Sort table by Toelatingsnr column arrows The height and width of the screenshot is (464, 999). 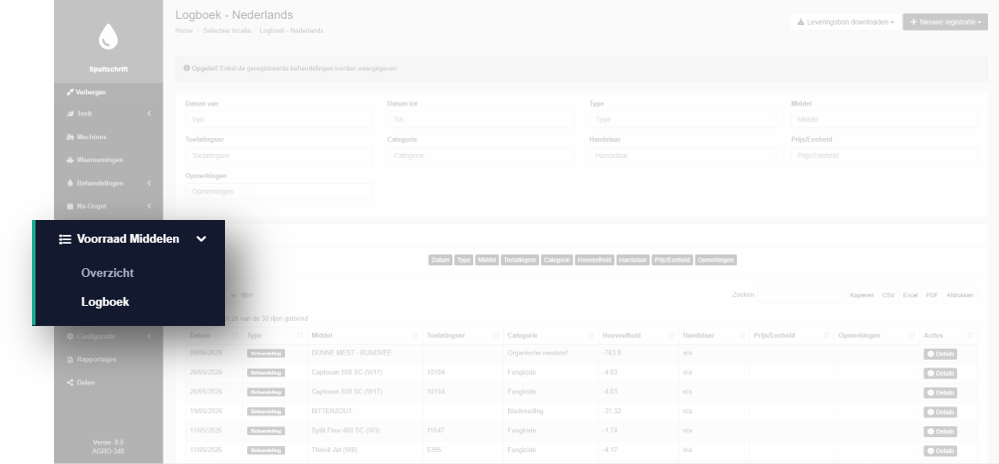pos(496,336)
